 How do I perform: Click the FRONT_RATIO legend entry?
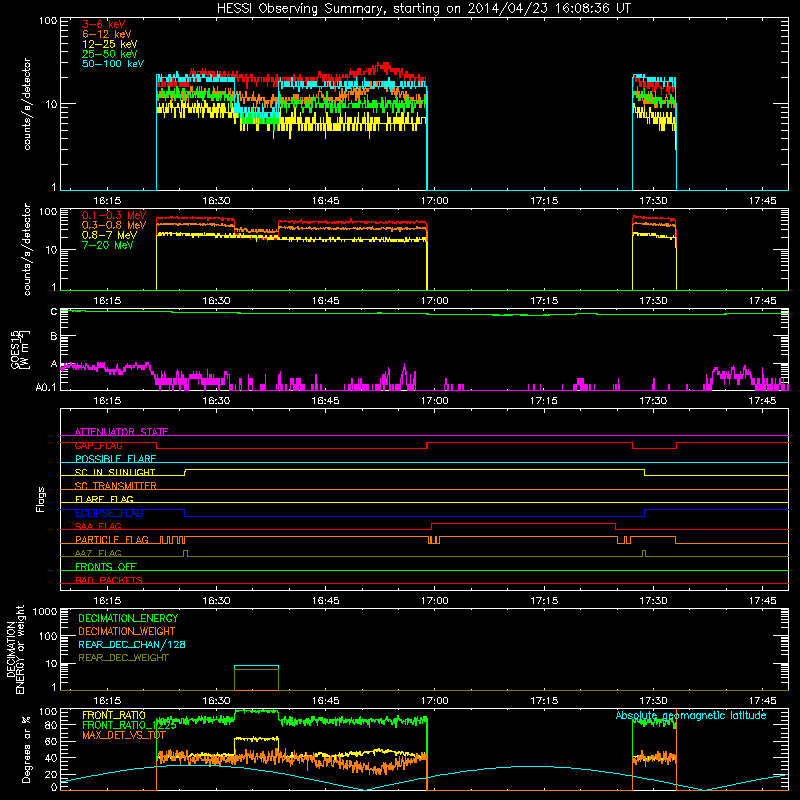(x=114, y=715)
